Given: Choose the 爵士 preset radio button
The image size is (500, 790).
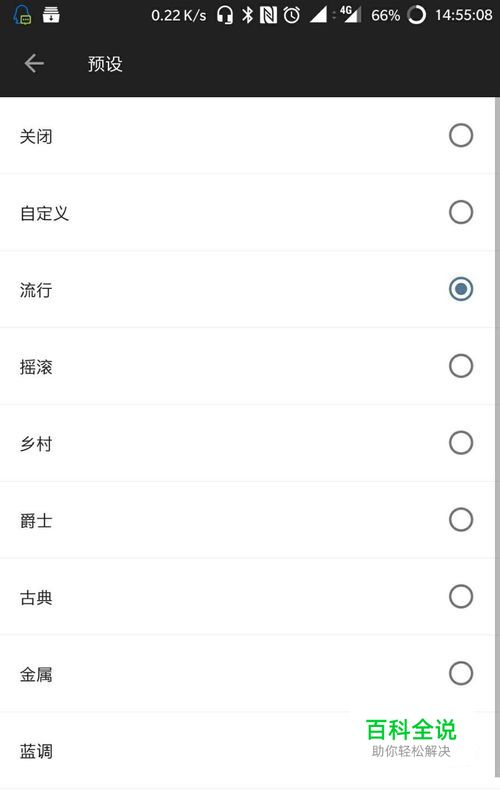Looking at the screenshot, I should (x=461, y=519).
